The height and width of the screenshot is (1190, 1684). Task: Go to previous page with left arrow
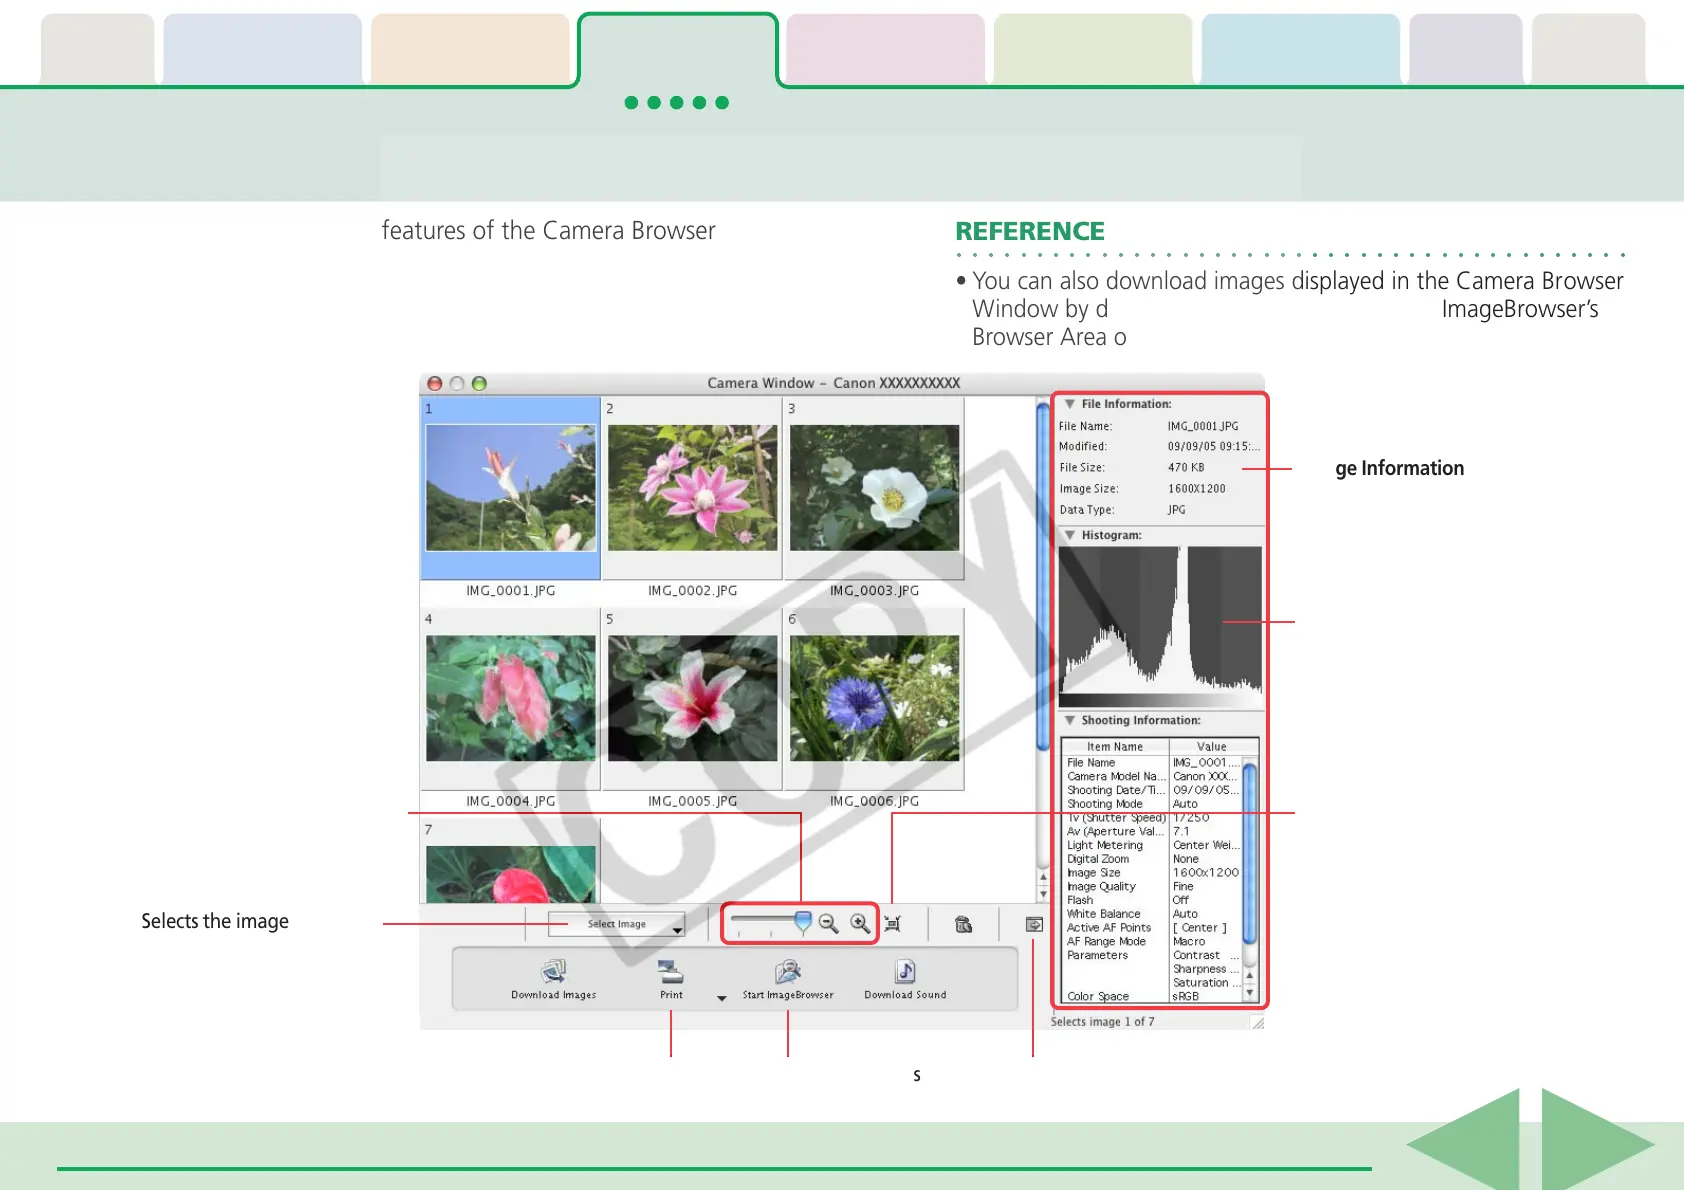[1467, 1144]
